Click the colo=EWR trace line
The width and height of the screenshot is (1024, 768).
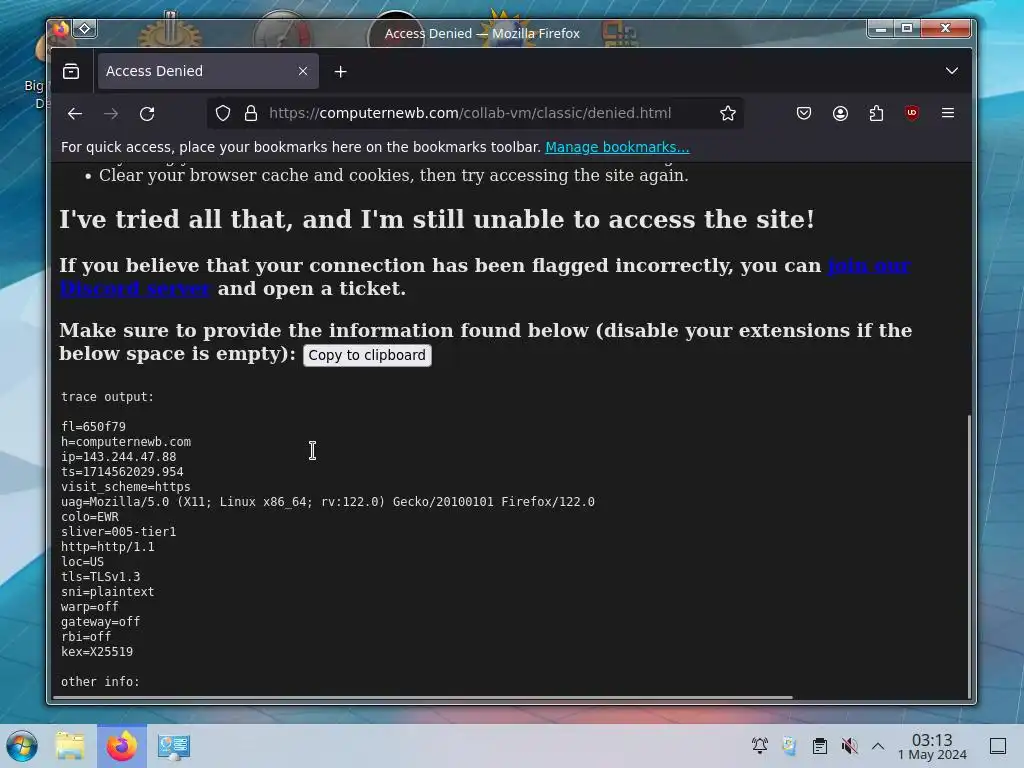pyautogui.click(x=90, y=517)
